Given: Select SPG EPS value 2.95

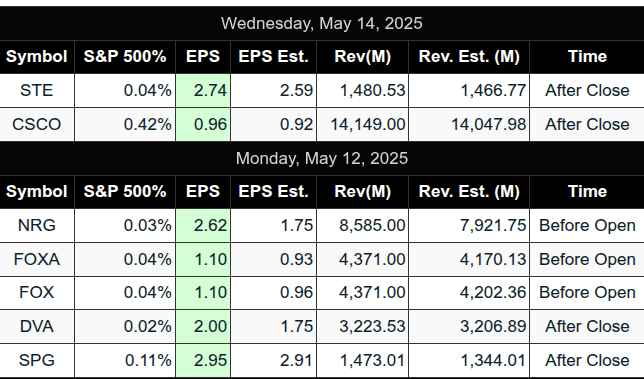Looking at the screenshot, I should click(203, 361).
